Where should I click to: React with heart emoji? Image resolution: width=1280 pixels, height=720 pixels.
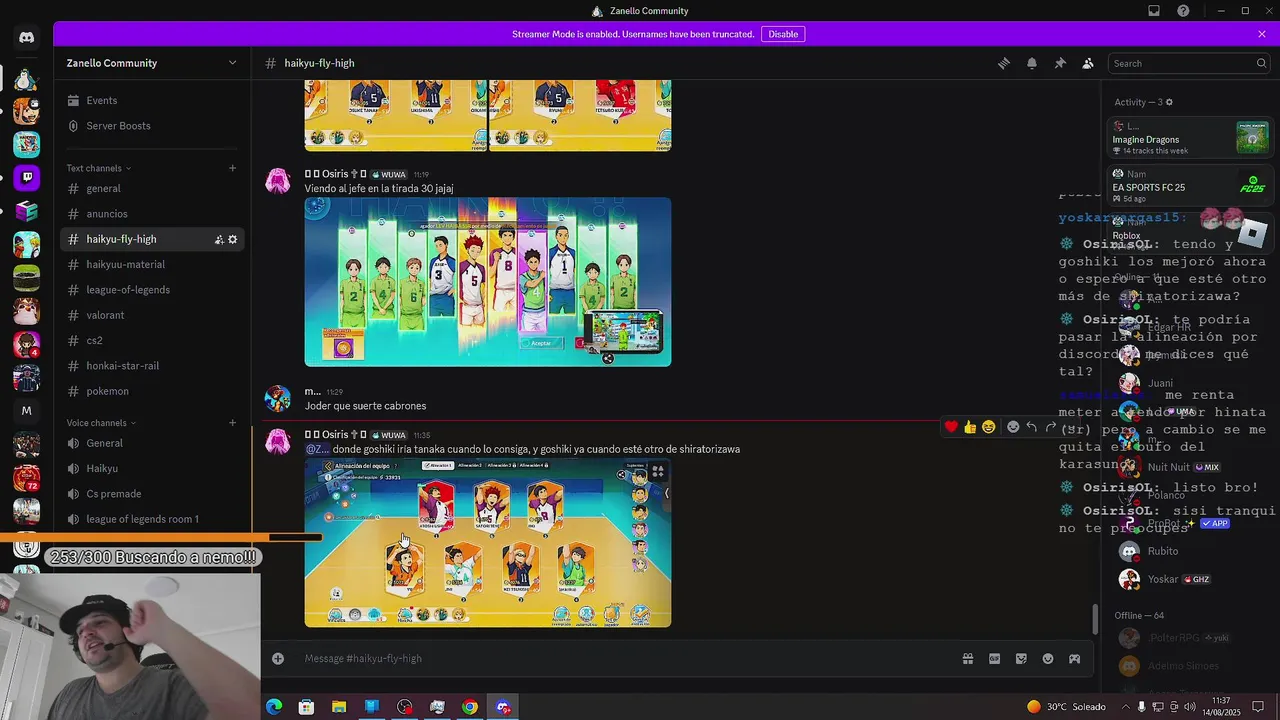tap(951, 427)
